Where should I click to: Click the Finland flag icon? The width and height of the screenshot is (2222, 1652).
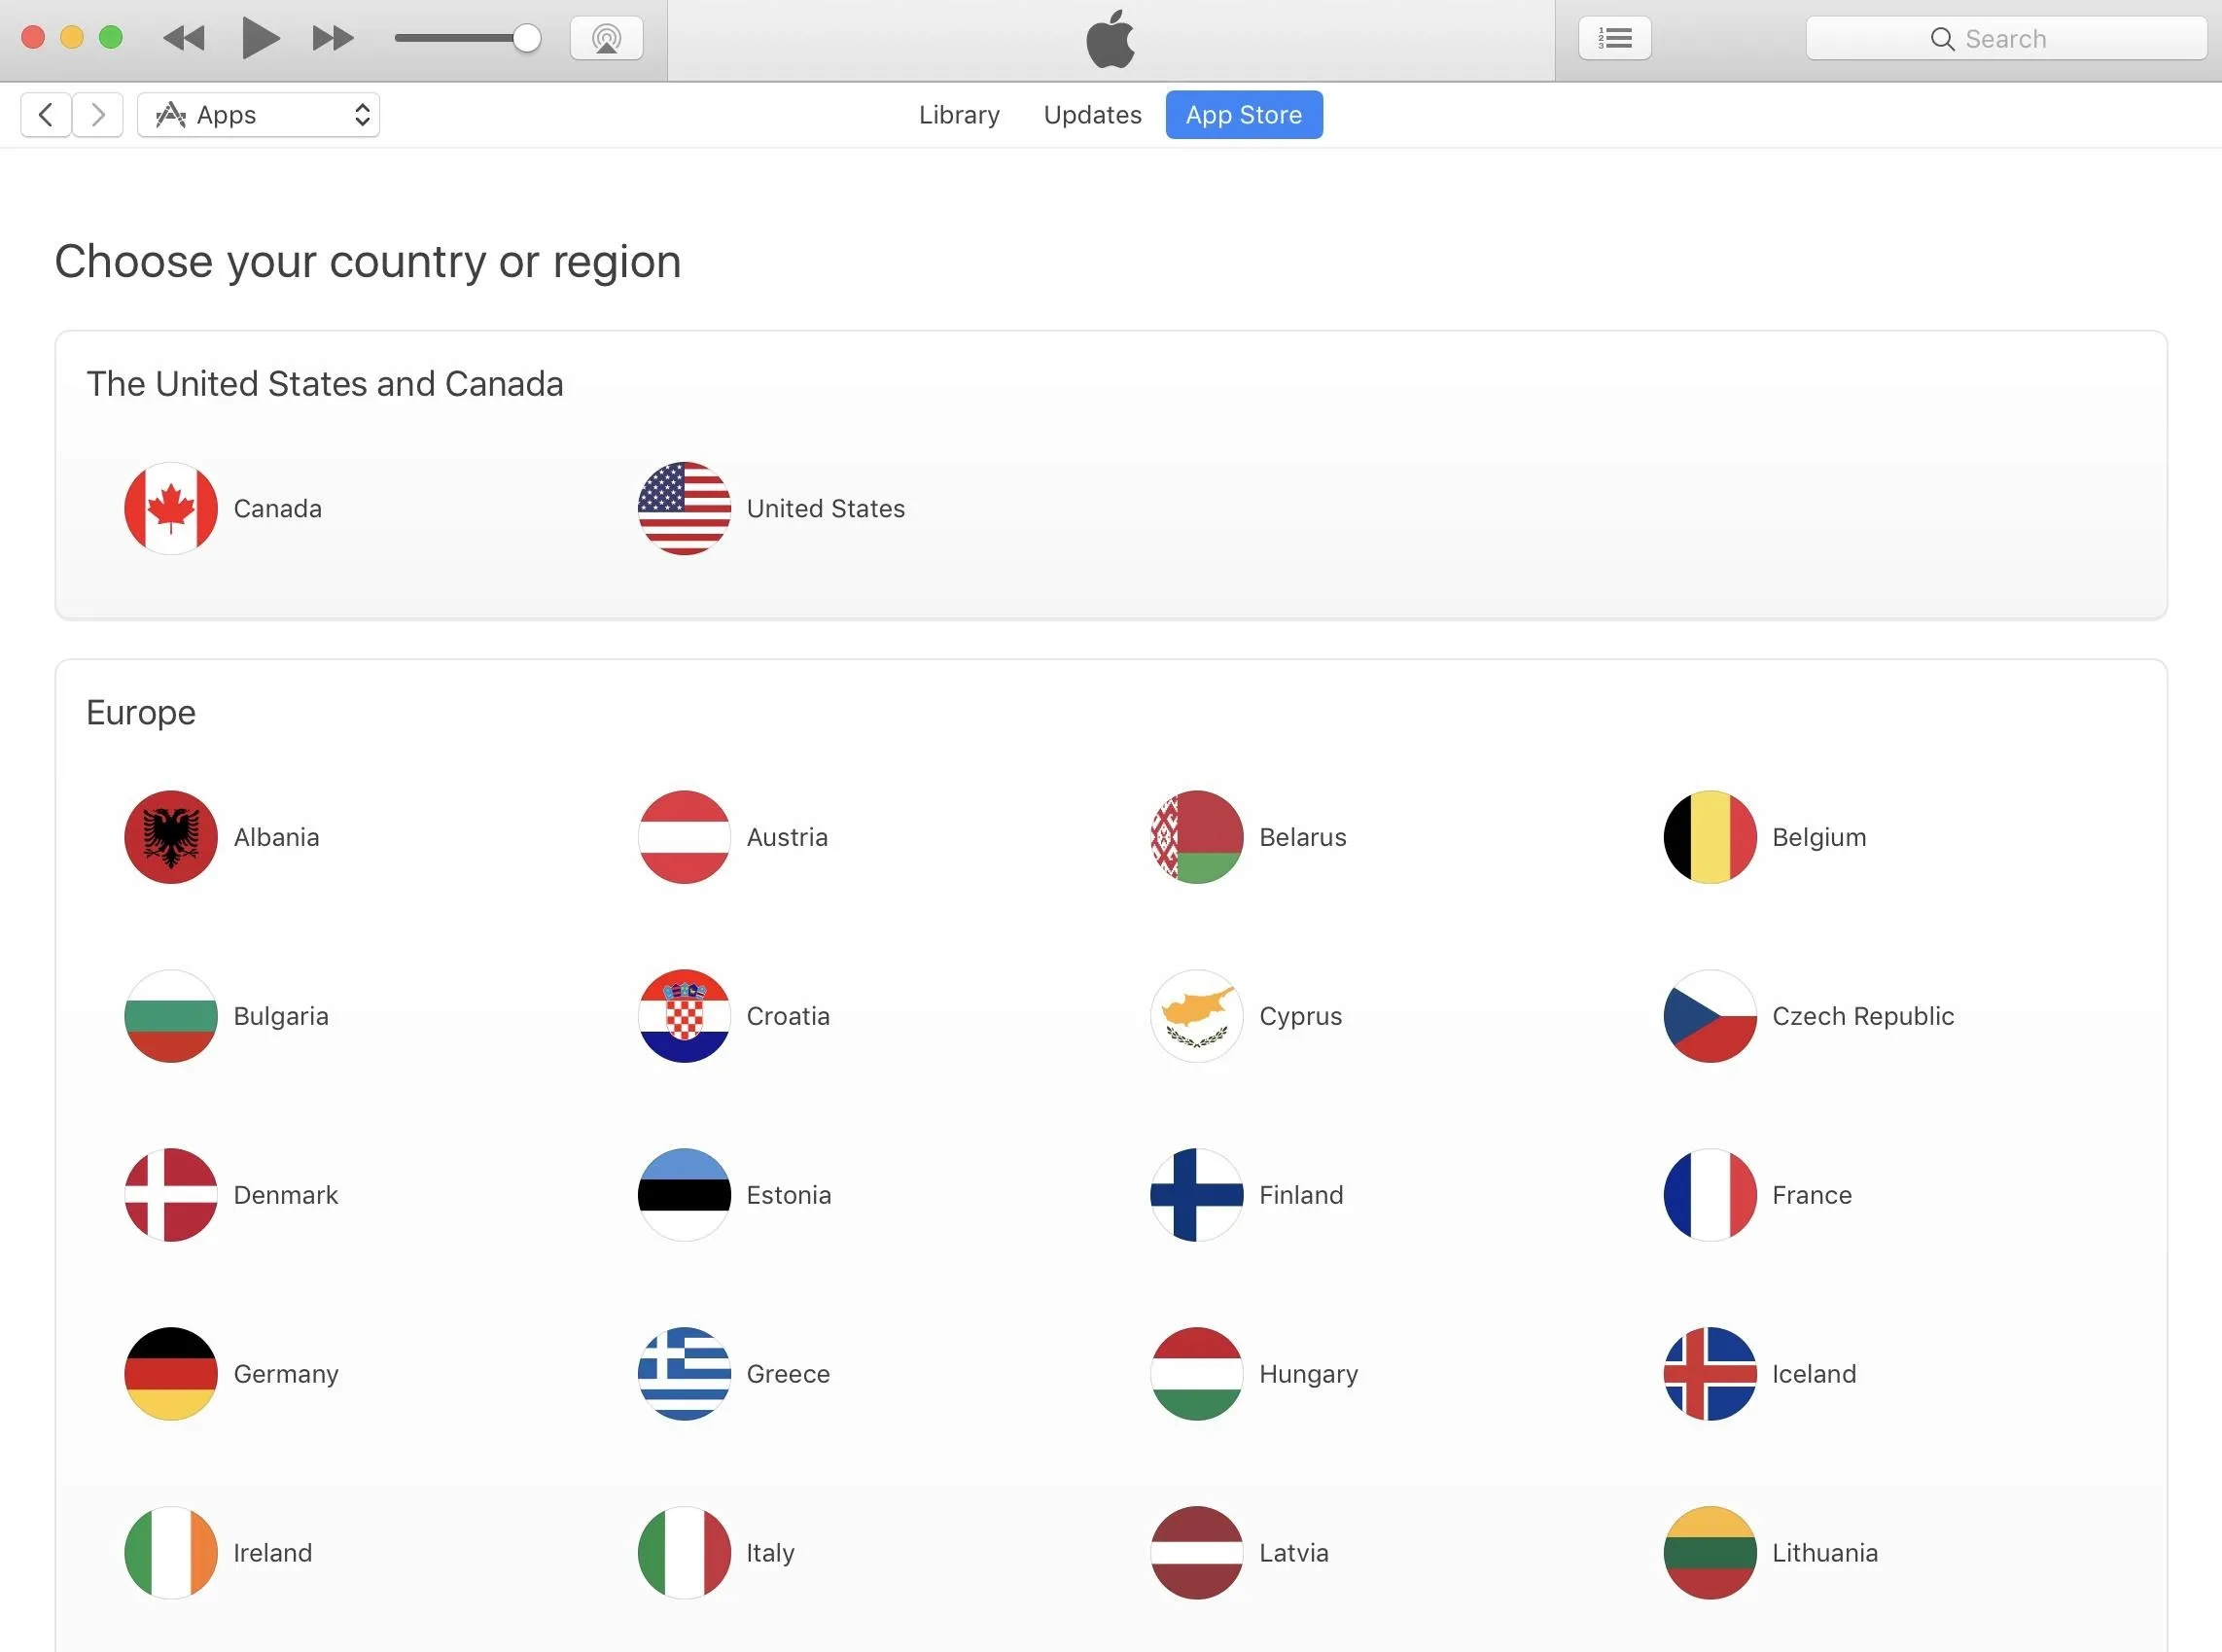[x=1197, y=1194]
